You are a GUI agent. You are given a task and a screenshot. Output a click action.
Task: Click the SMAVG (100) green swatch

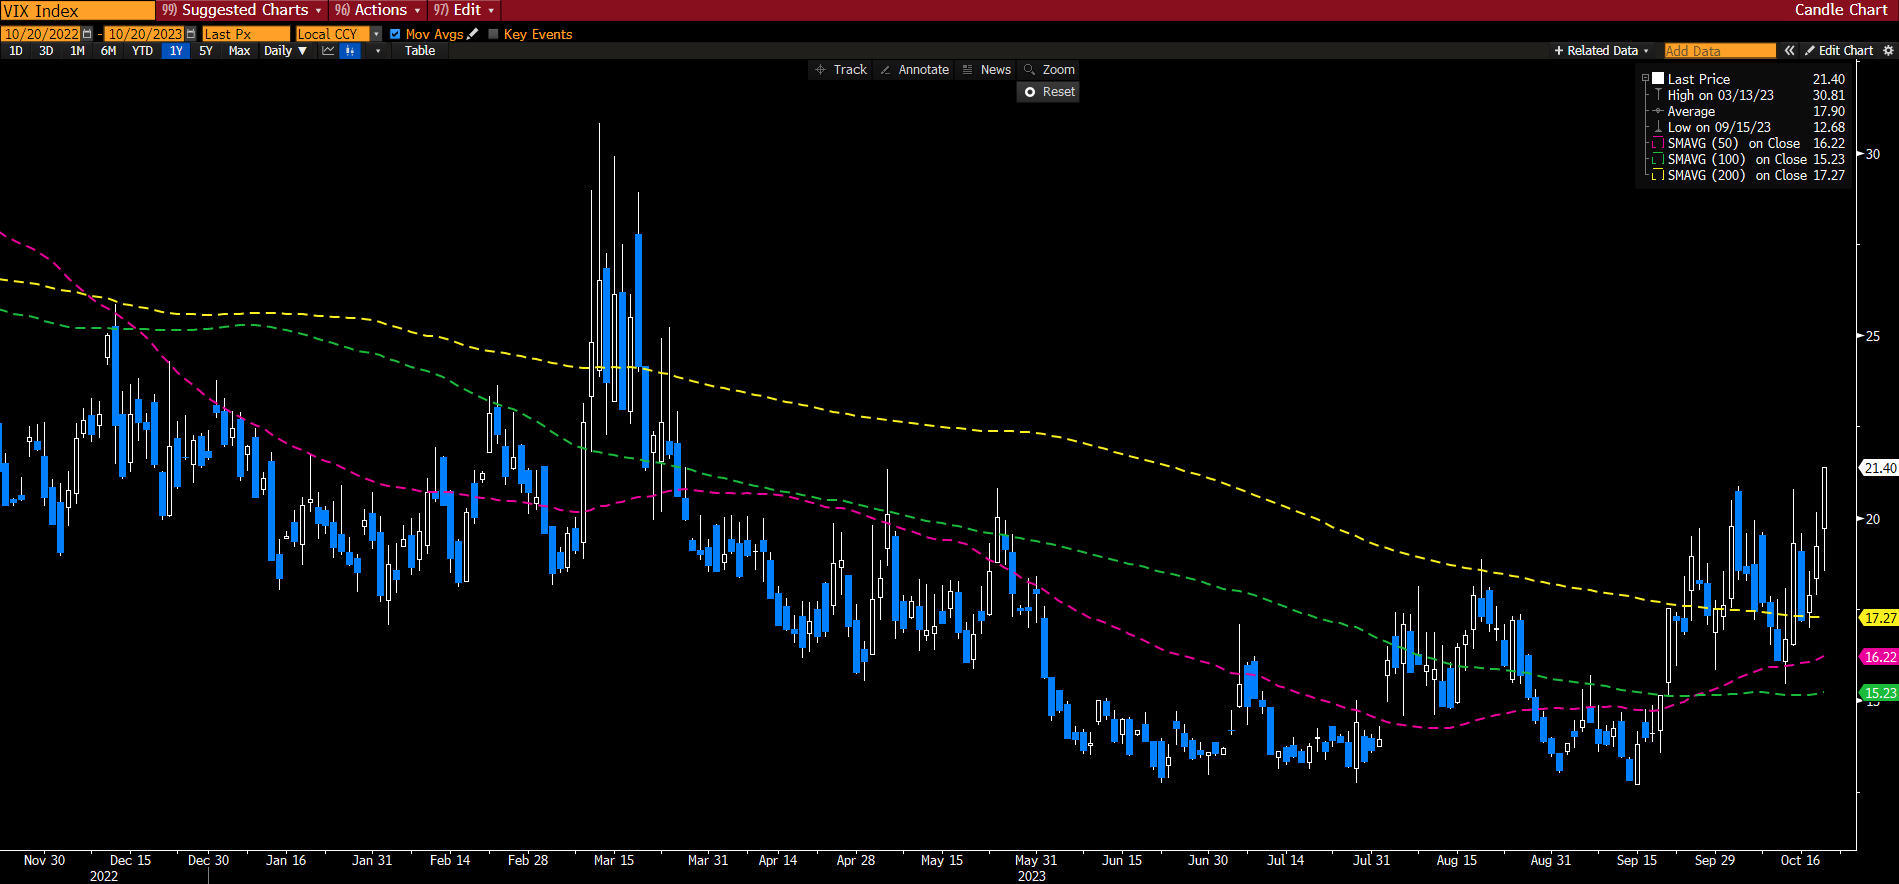[x=1658, y=159]
